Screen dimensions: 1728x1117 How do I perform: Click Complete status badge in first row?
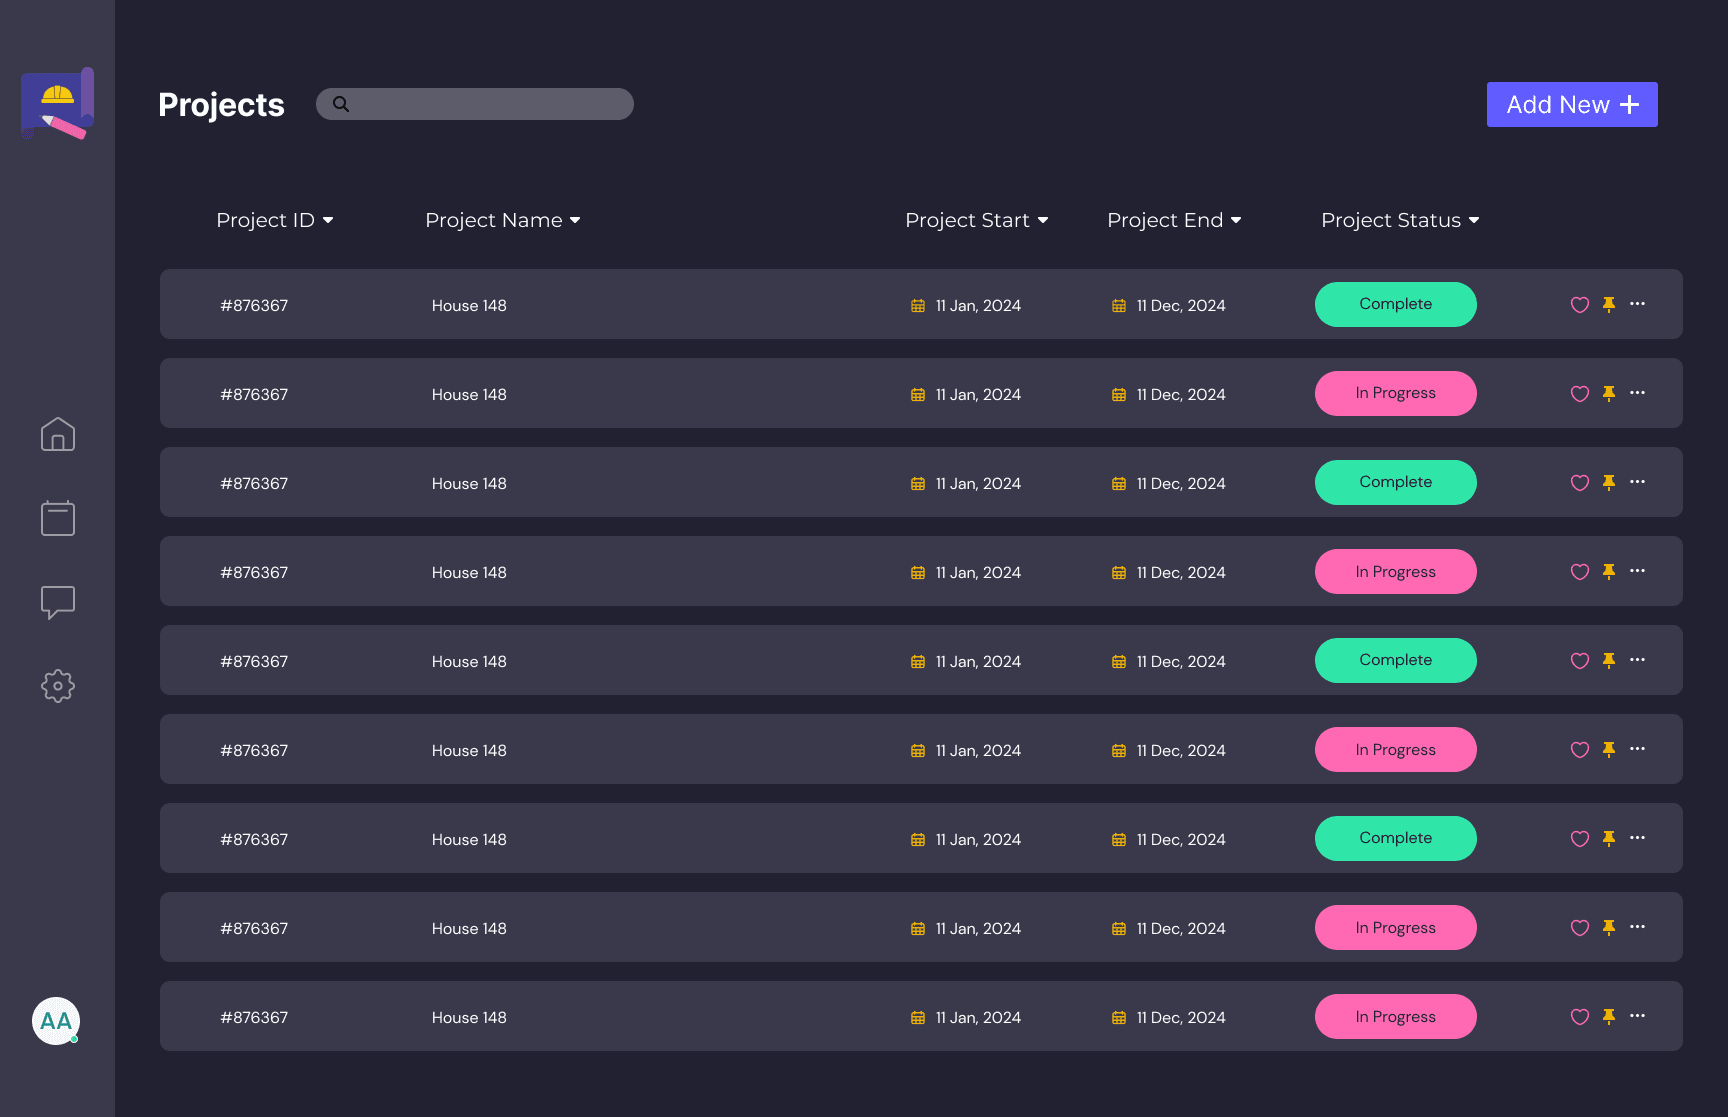(x=1396, y=304)
